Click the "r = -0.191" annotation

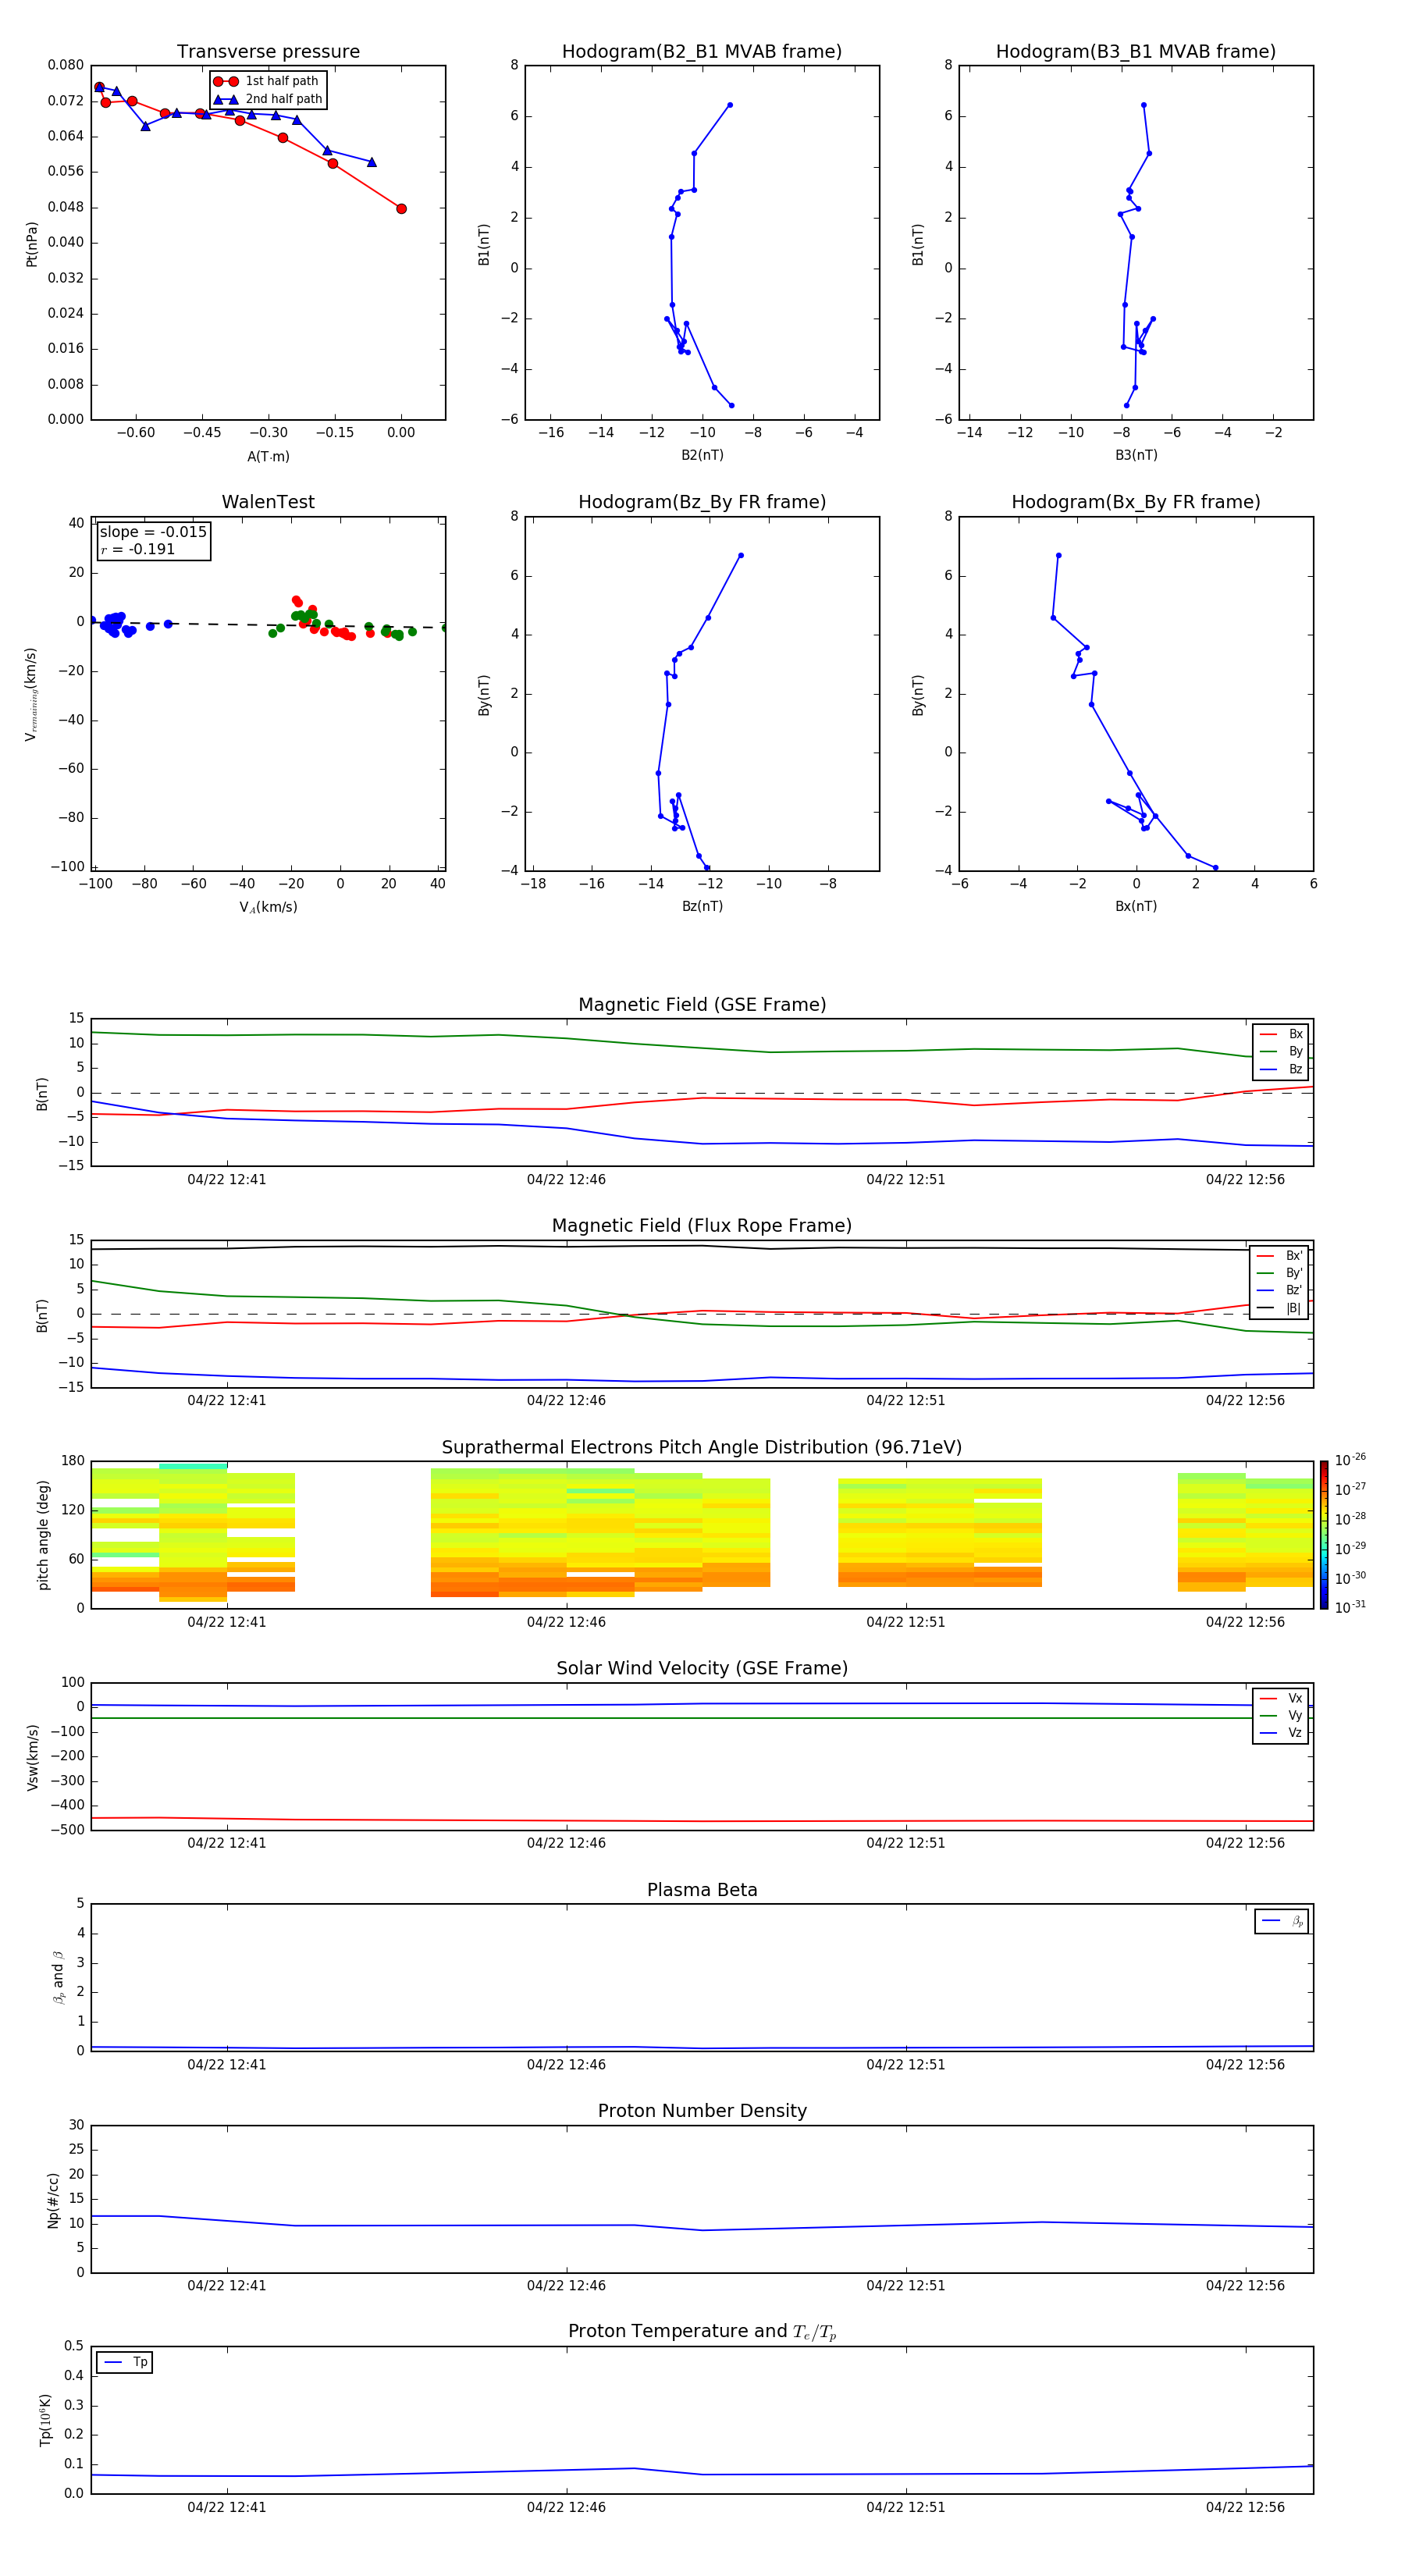(138, 549)
